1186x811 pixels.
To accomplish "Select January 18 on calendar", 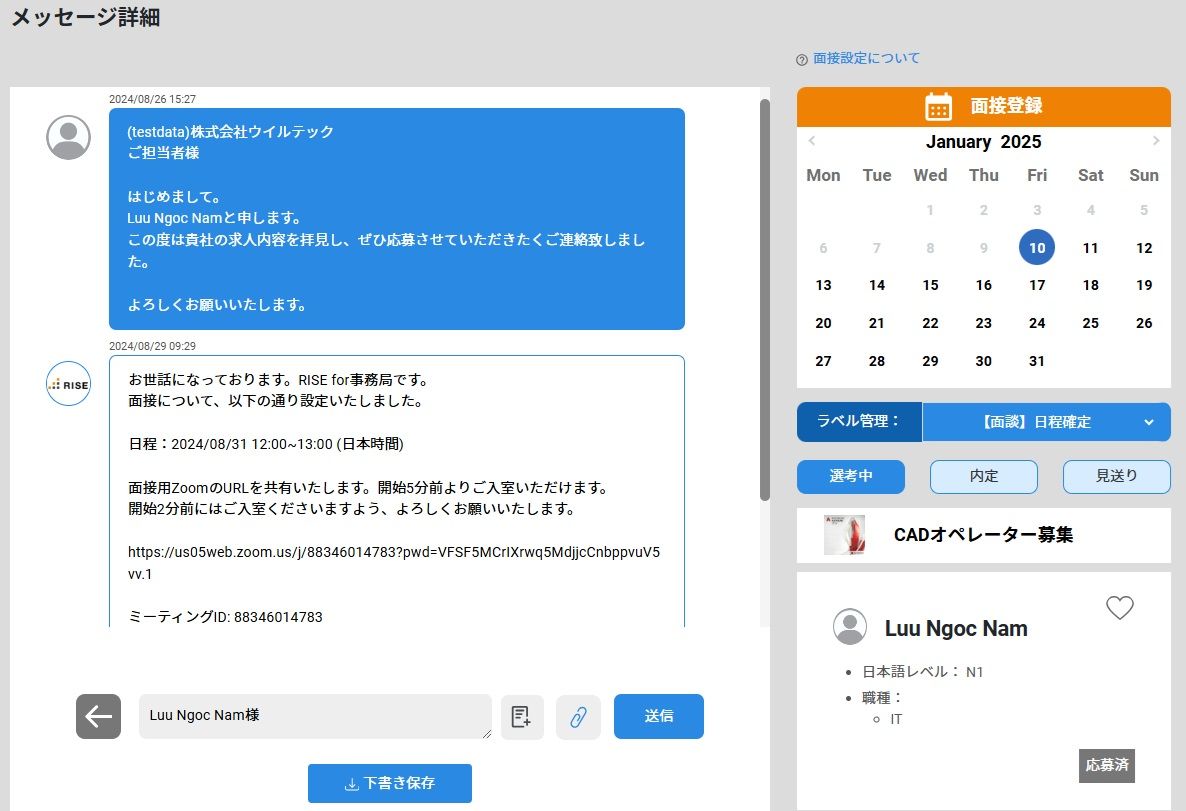I will point(1091,285).
